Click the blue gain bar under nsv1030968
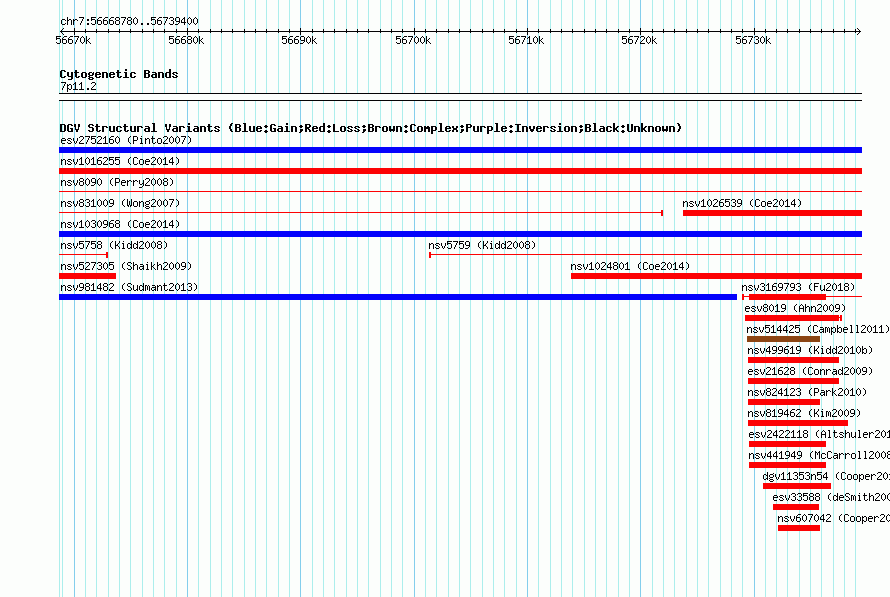Image resolution: width=890 pixels, height=597 pixels. pos(460,234)
